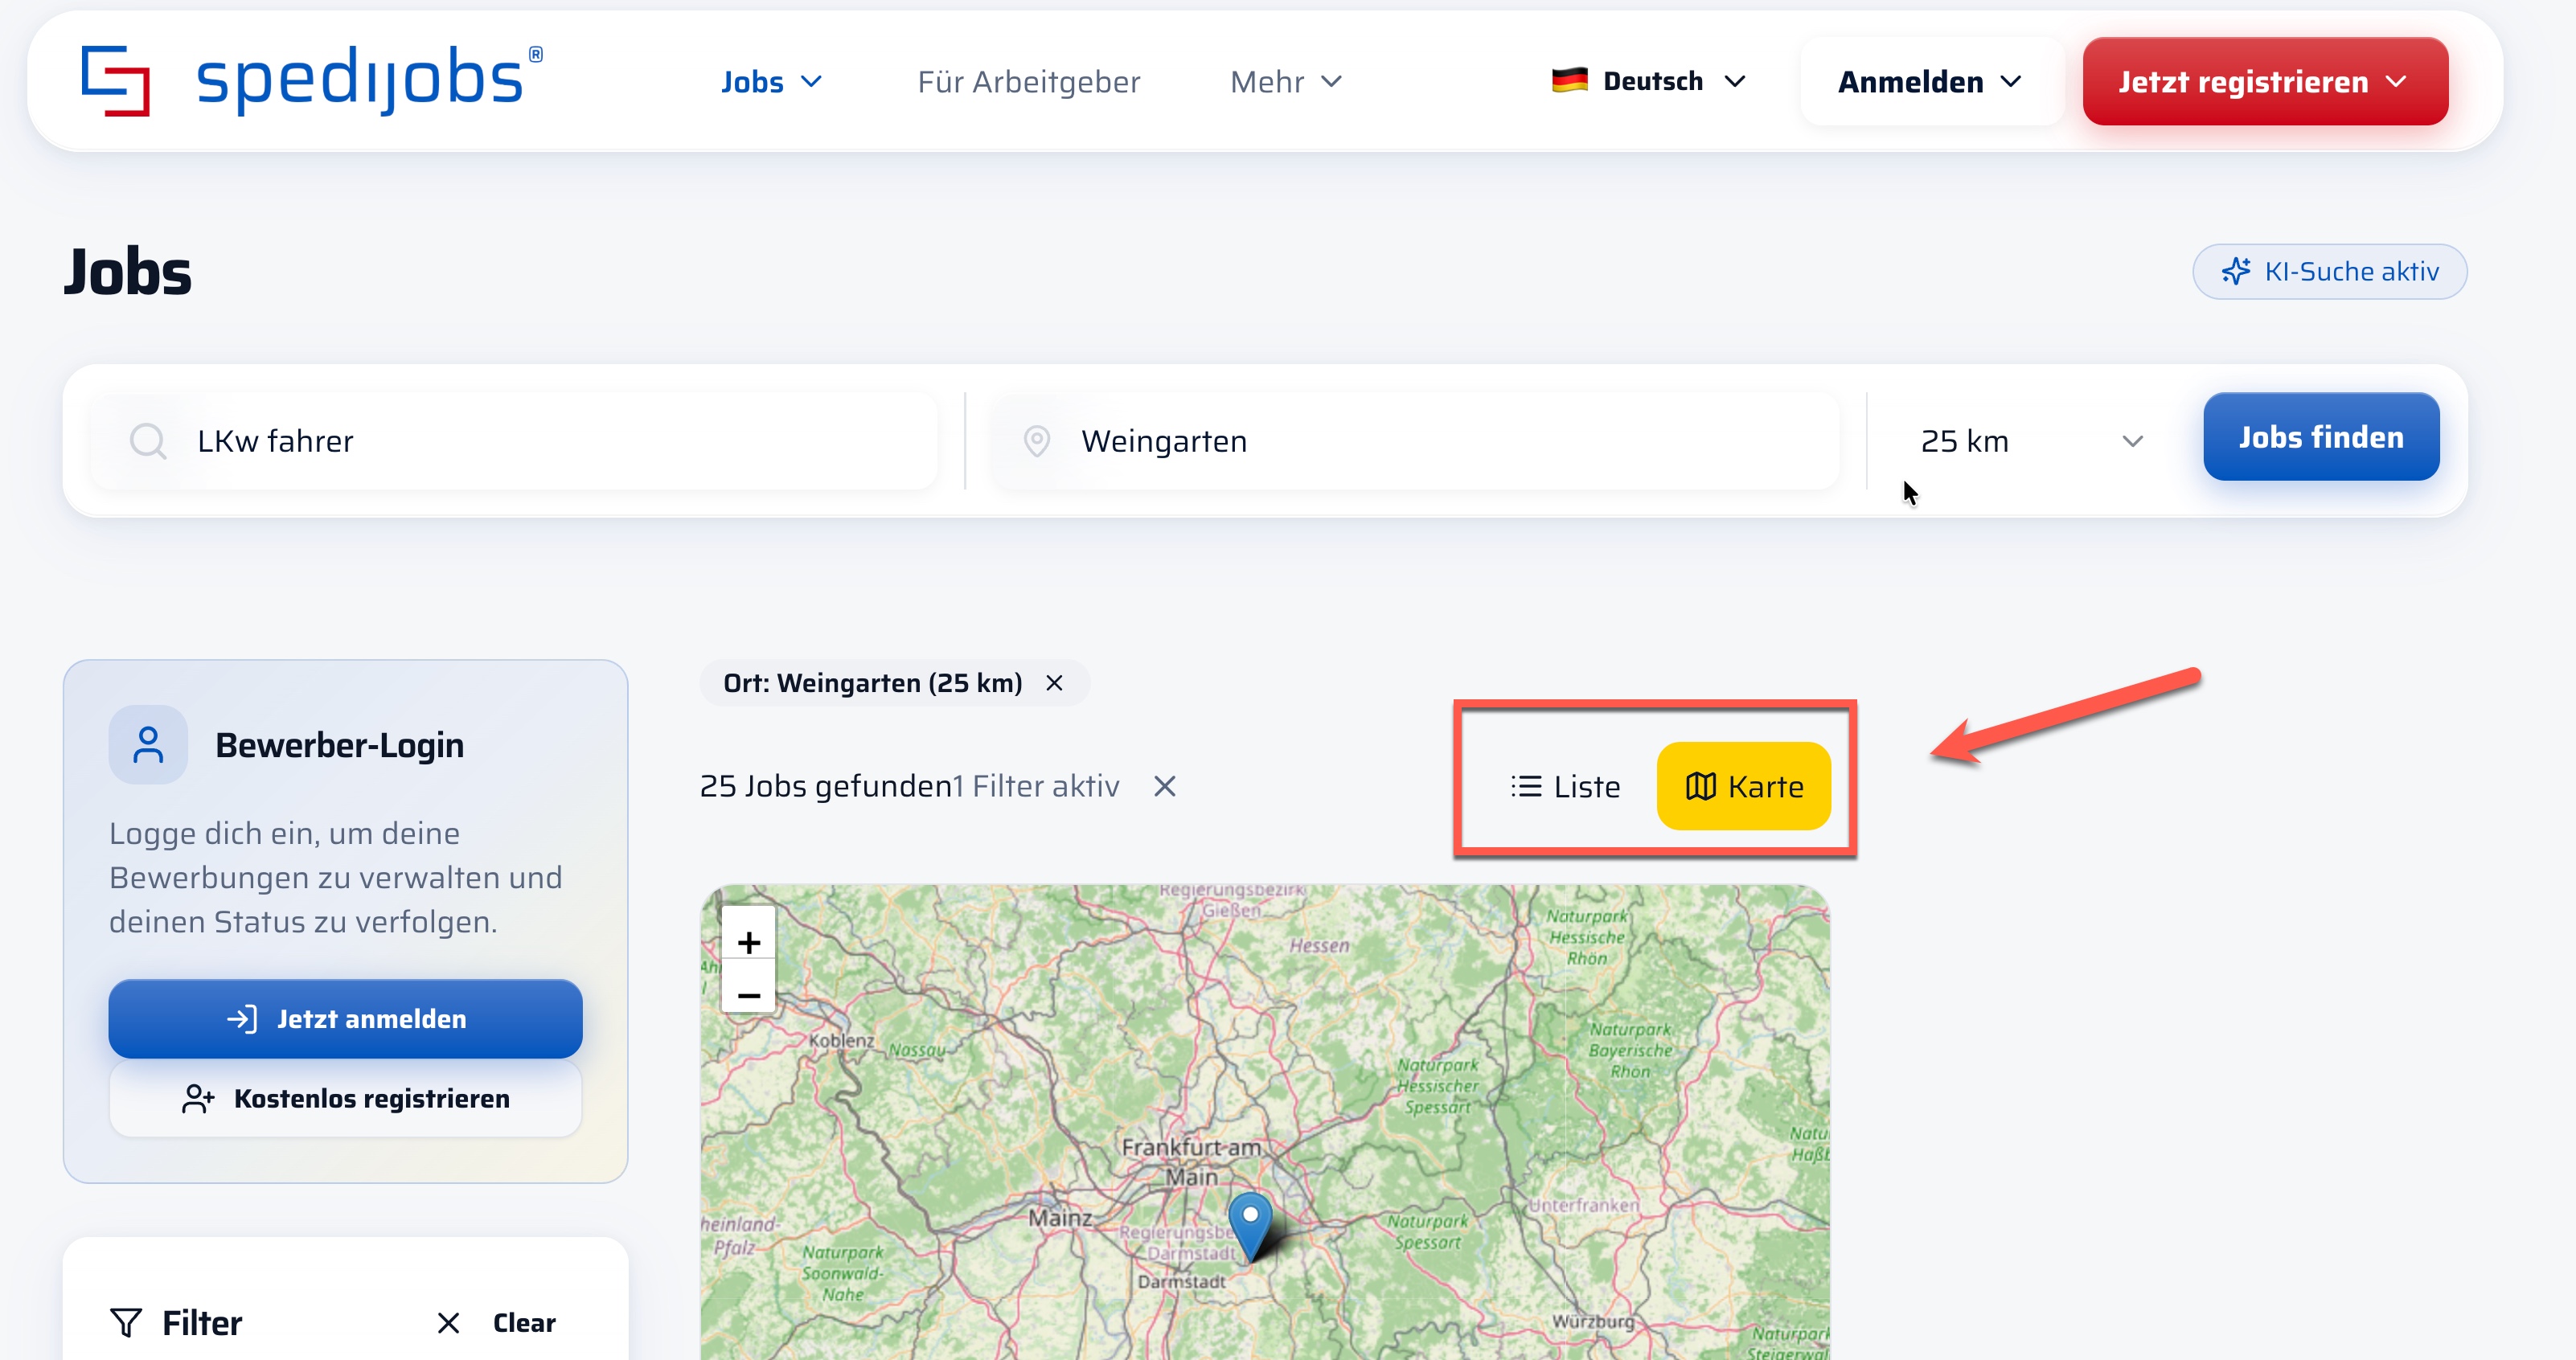Expand the Mehr menu
2576x1360 pixels.
(x=1285, y=82)
